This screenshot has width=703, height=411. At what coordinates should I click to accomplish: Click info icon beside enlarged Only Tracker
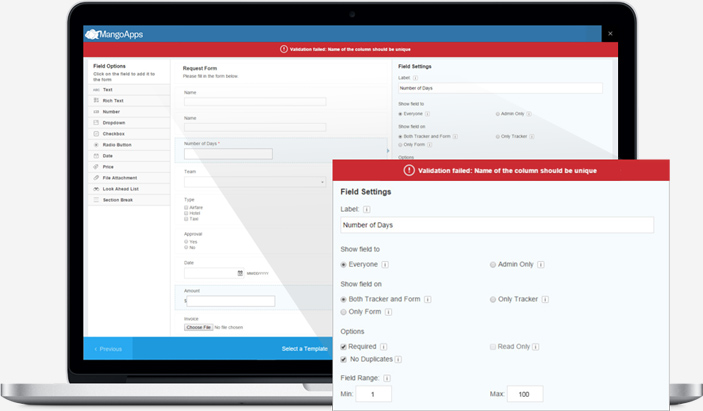click(x=545, y=299)
